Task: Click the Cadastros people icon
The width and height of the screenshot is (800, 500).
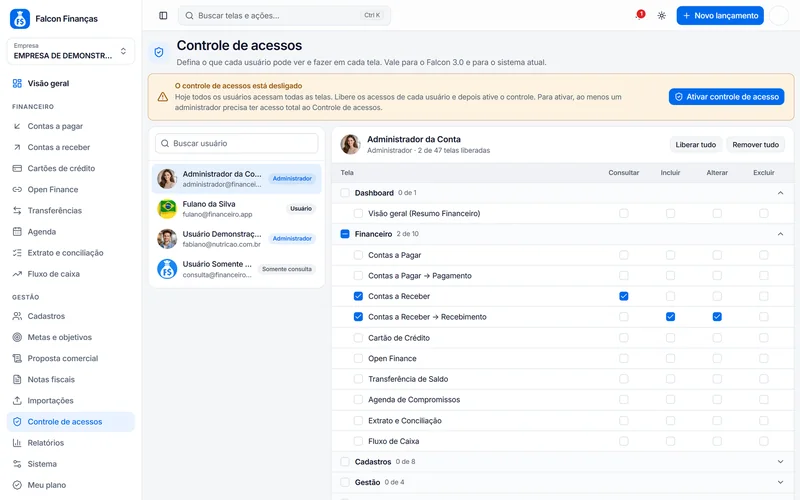Action: [x=17, y=316]
